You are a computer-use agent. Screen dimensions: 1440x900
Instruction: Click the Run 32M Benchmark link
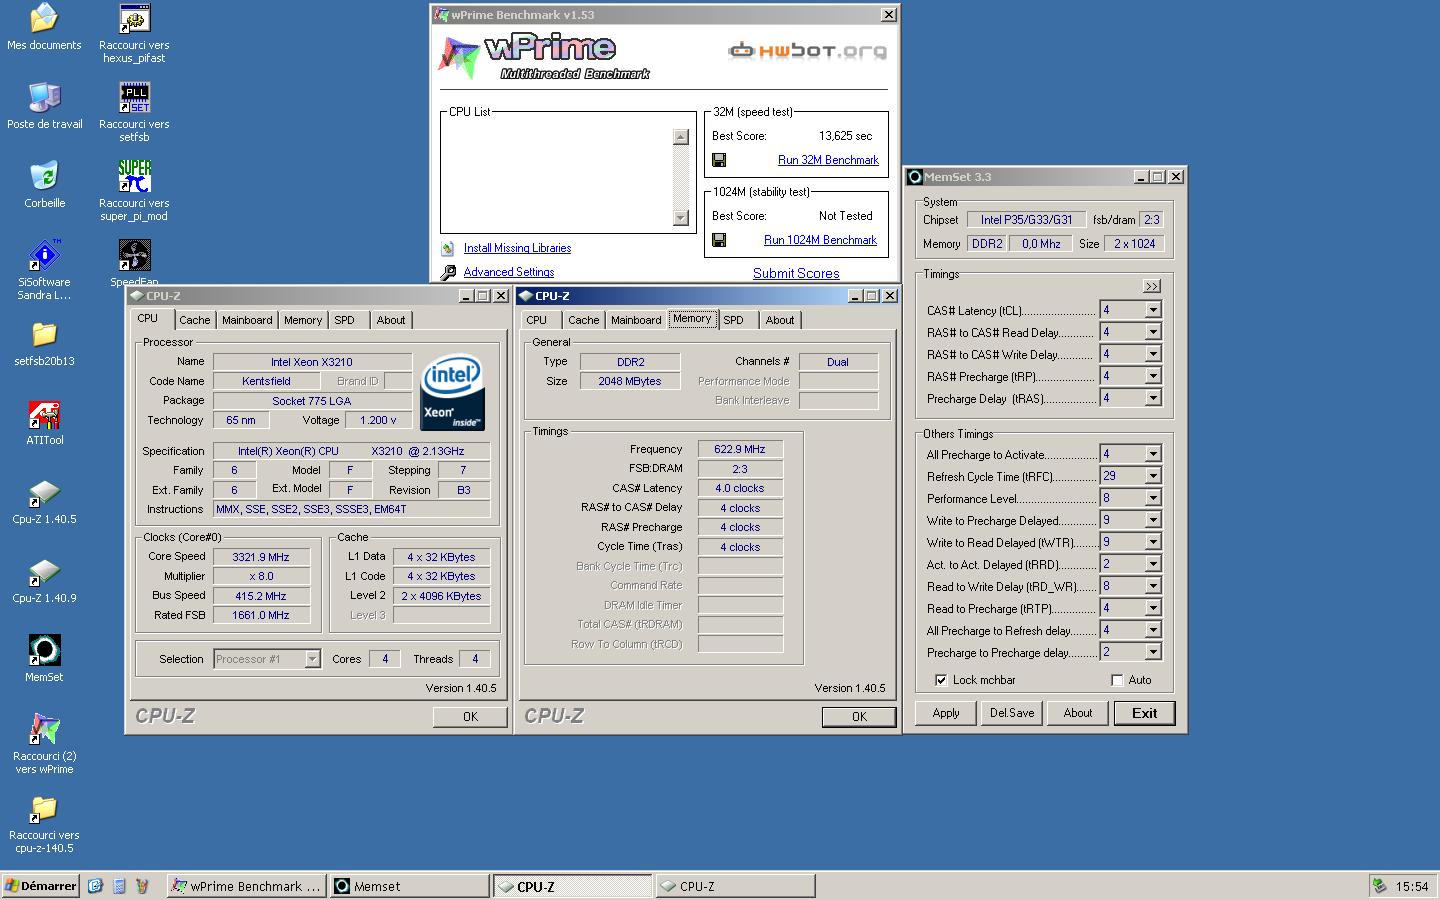828,160
